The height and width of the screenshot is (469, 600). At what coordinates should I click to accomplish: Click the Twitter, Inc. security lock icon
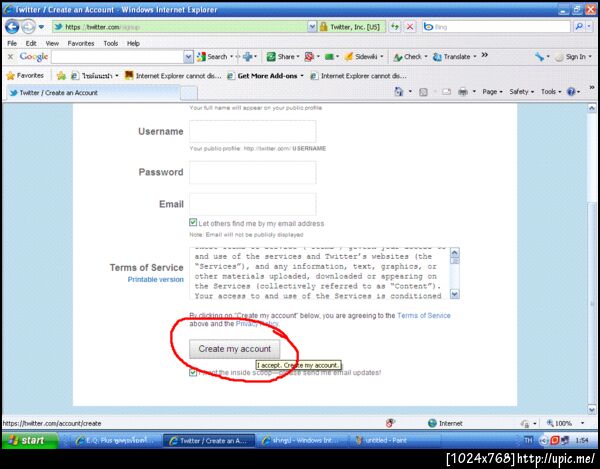(323, 27)
